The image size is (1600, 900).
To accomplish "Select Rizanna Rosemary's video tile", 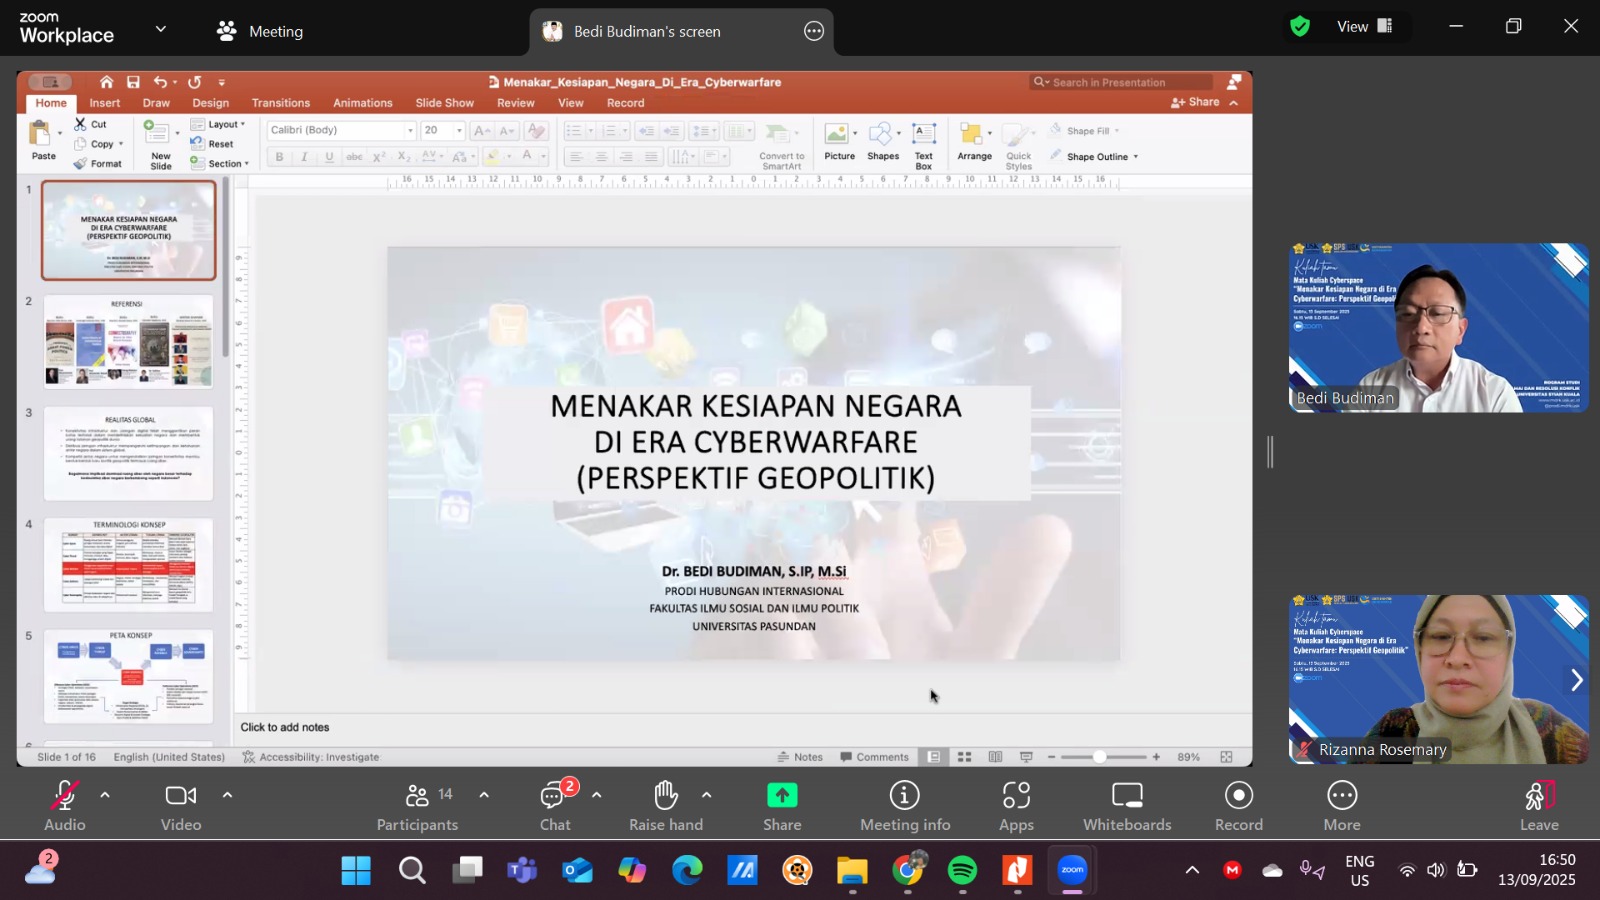I will click(1438, 679).
